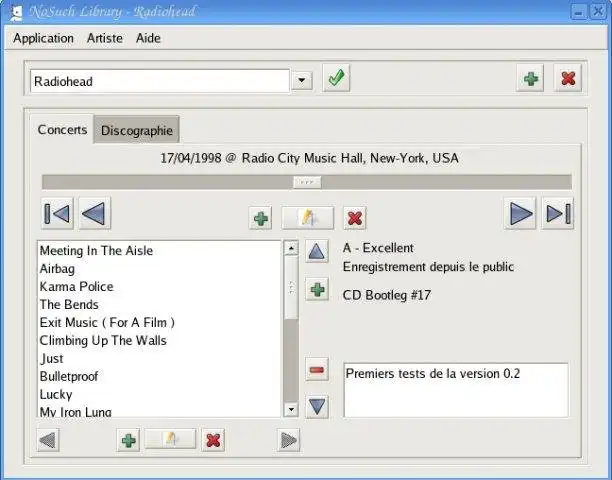Viewport: 612px width, 480px height.
Task: Click the A - Excellent rating text
Action: point(378,248)
